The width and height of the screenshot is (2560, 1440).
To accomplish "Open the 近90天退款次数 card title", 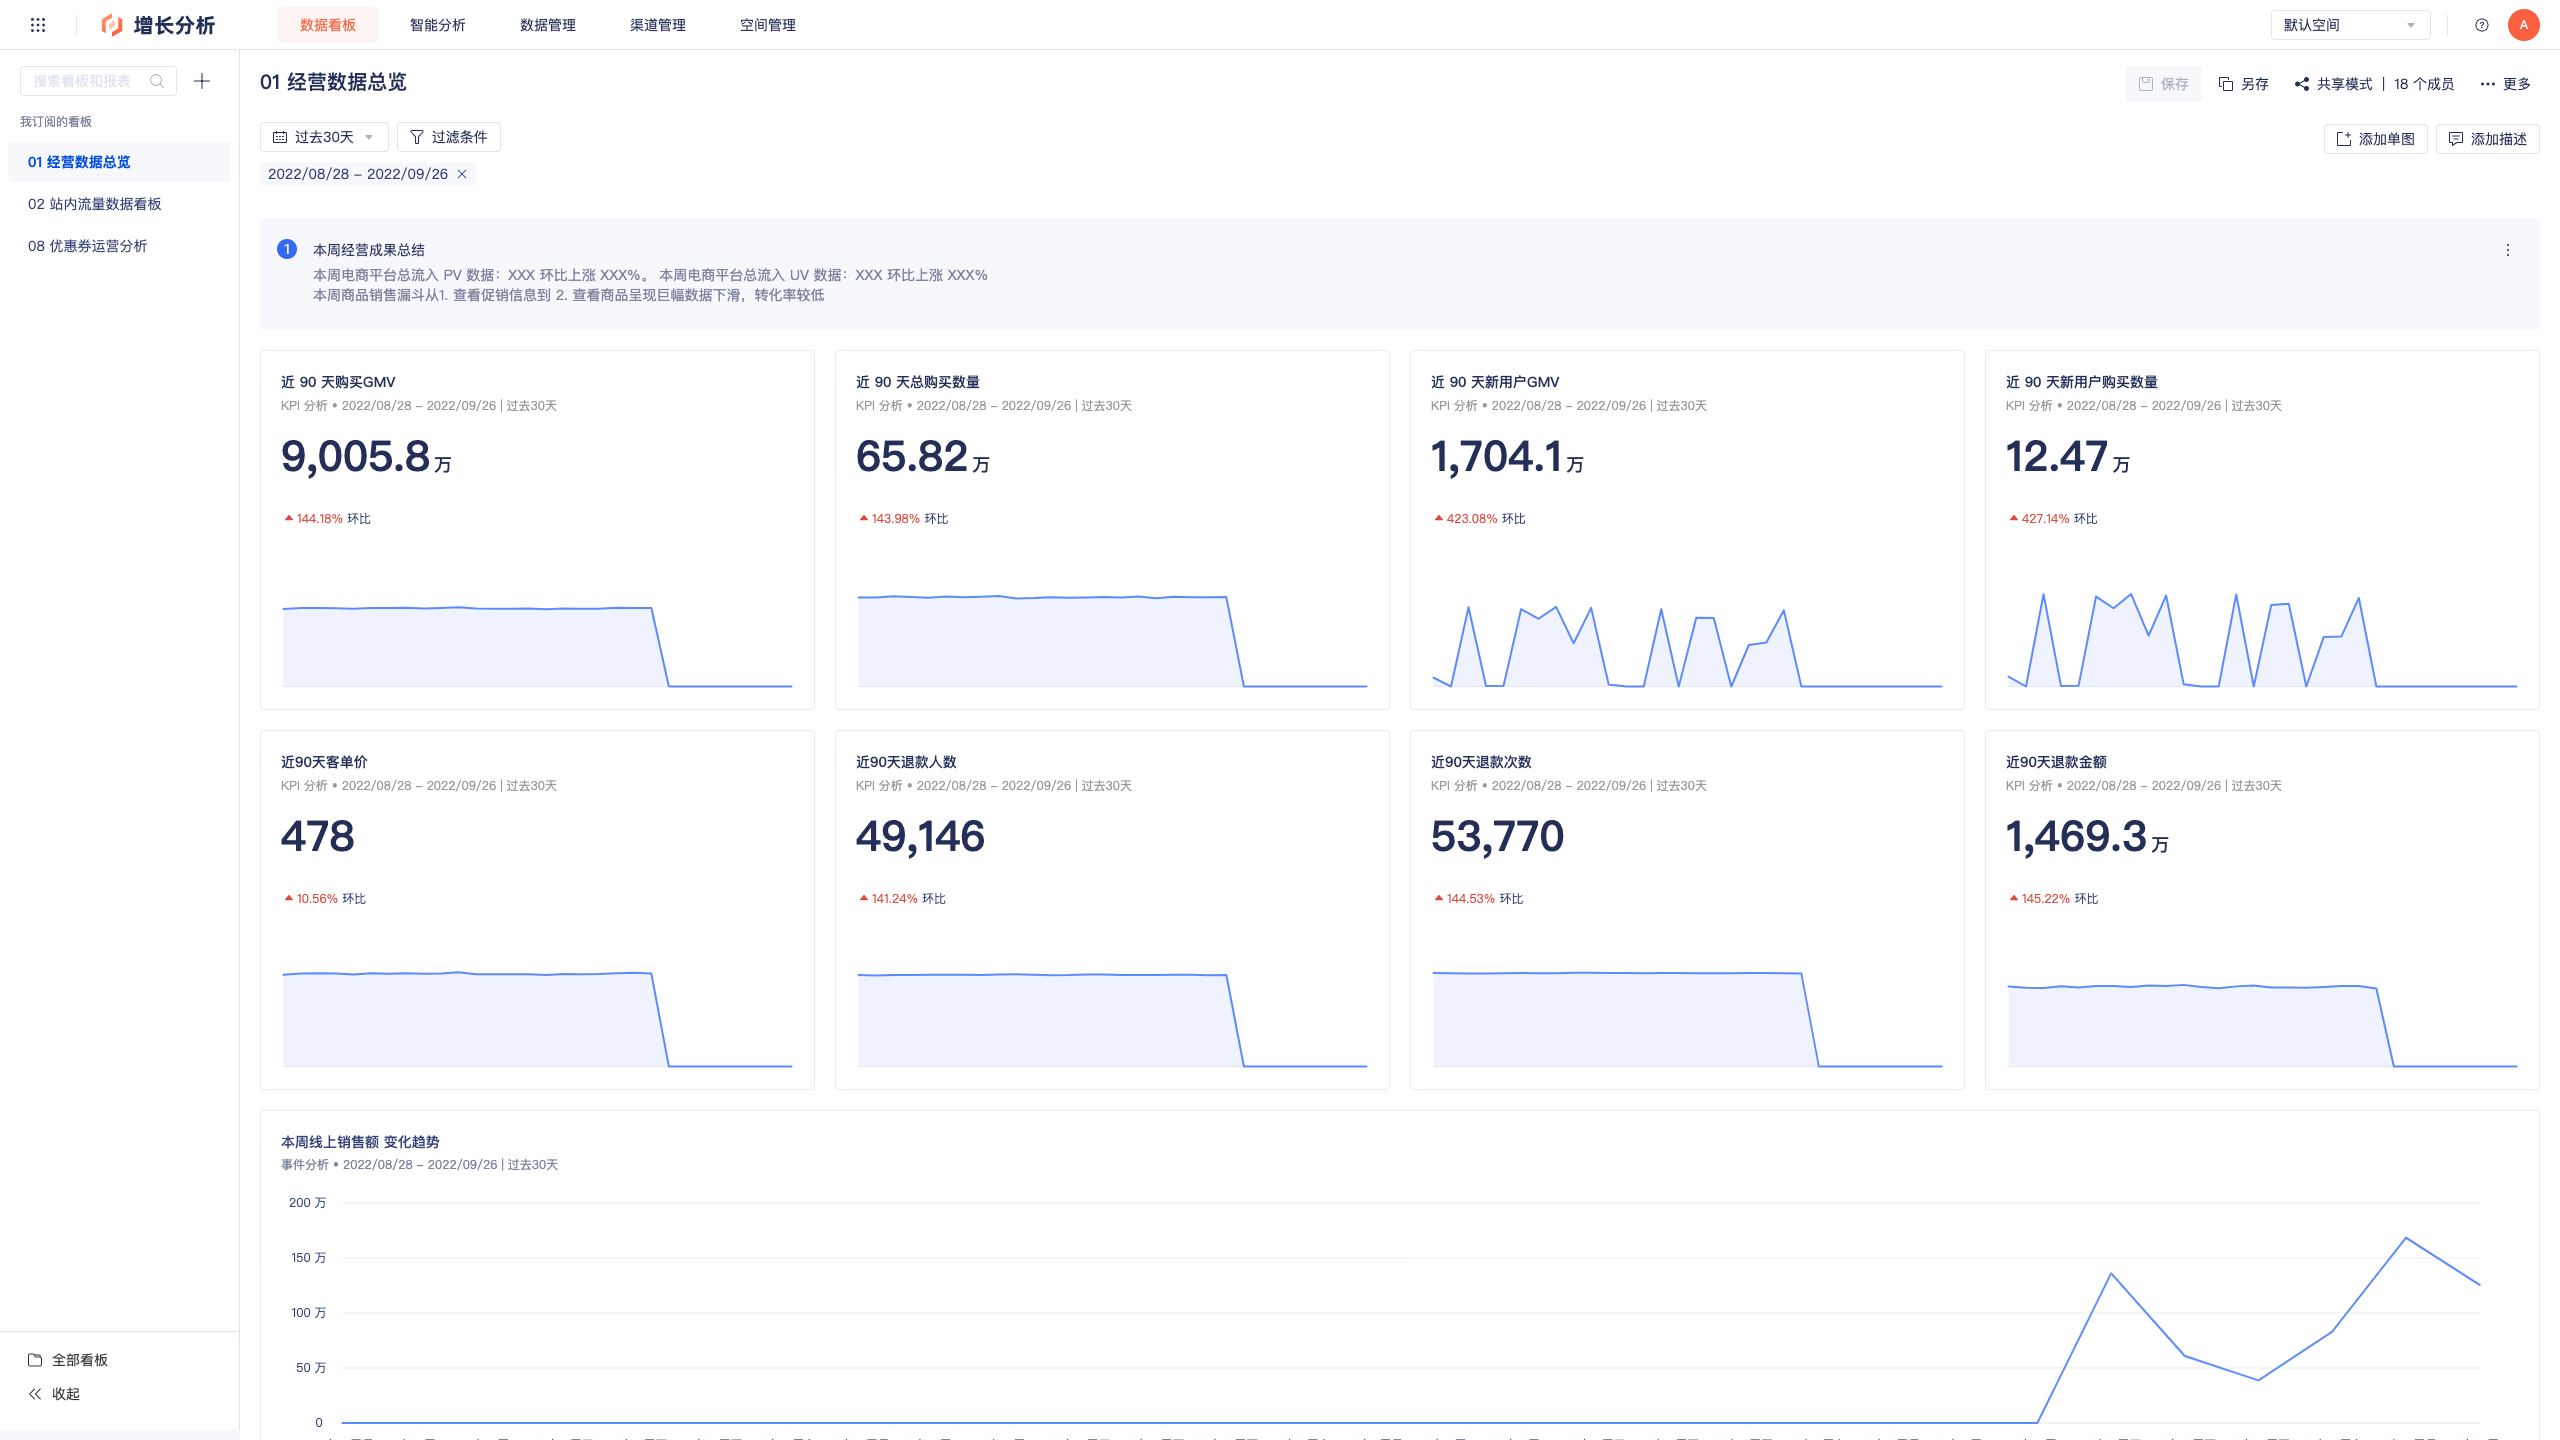I will (1481, 762).
